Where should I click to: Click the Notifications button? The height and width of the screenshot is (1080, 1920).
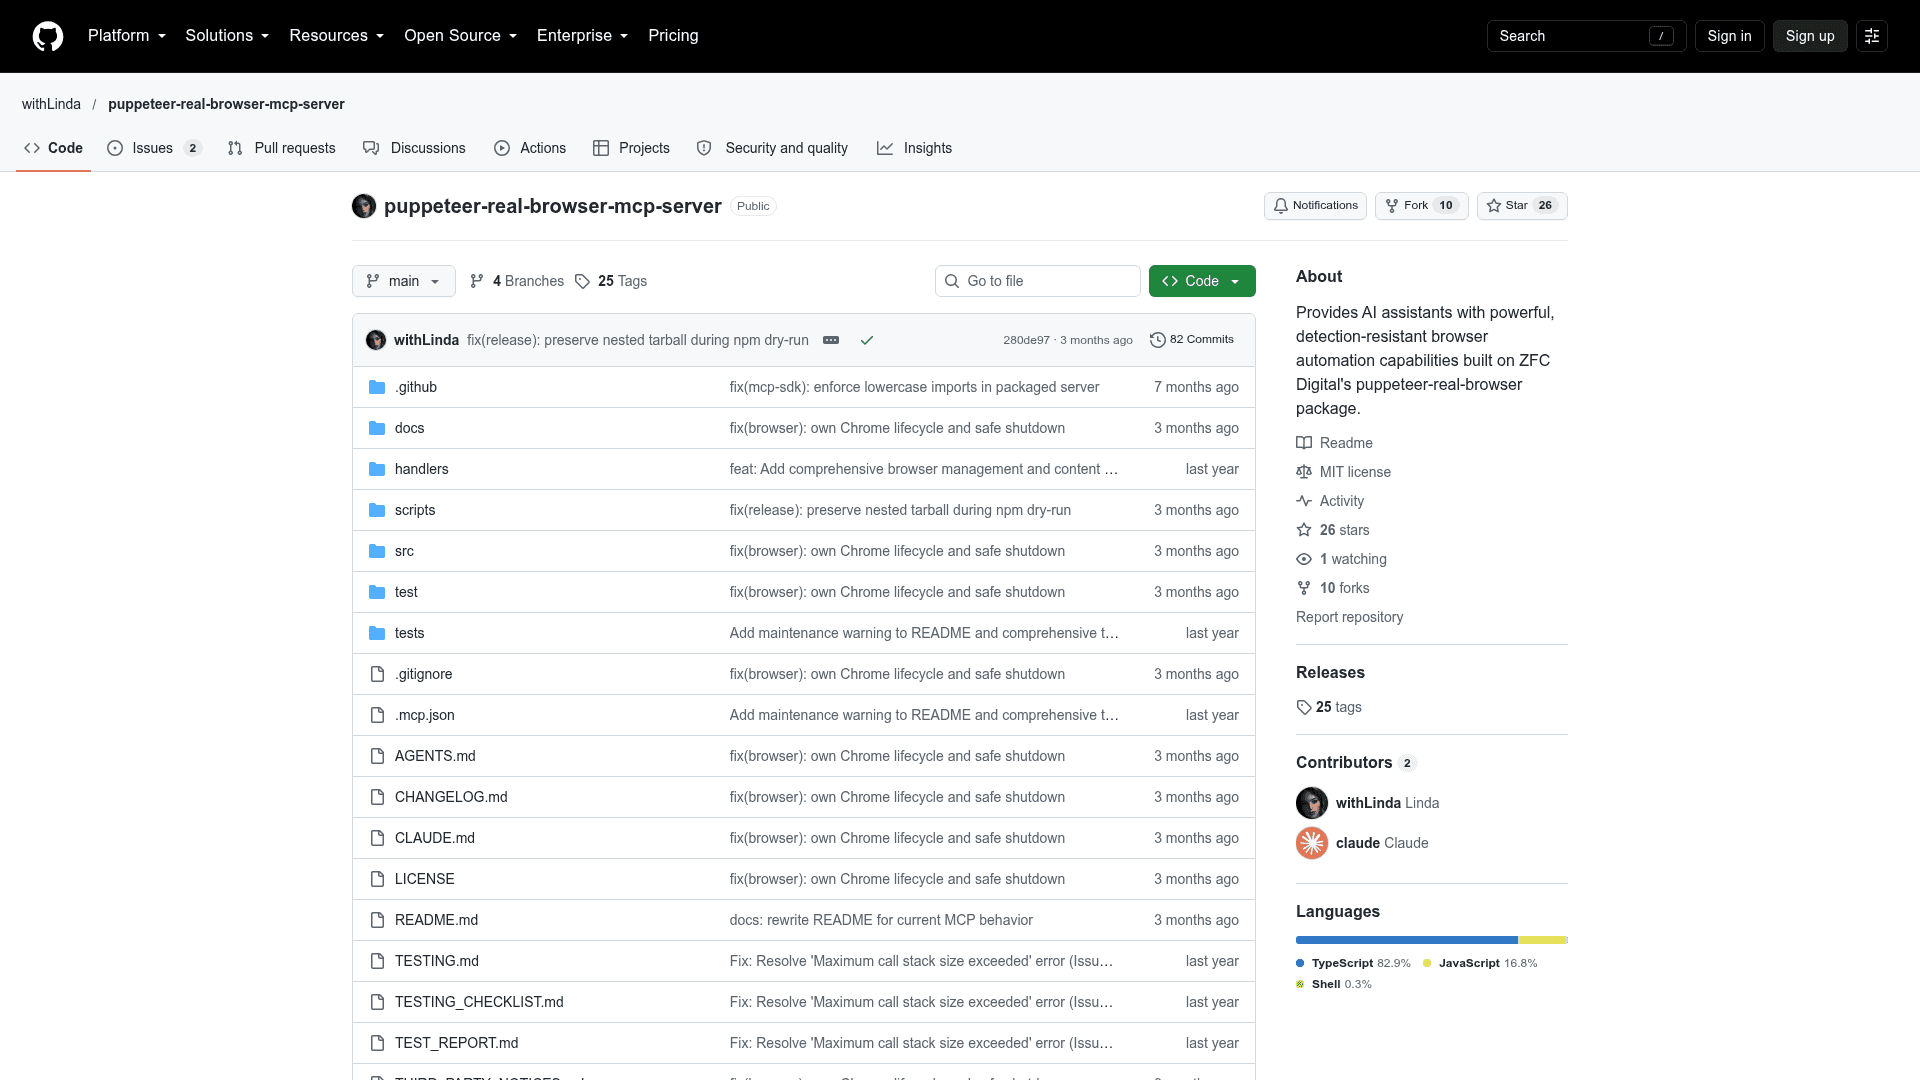(x=1315, y=206)
